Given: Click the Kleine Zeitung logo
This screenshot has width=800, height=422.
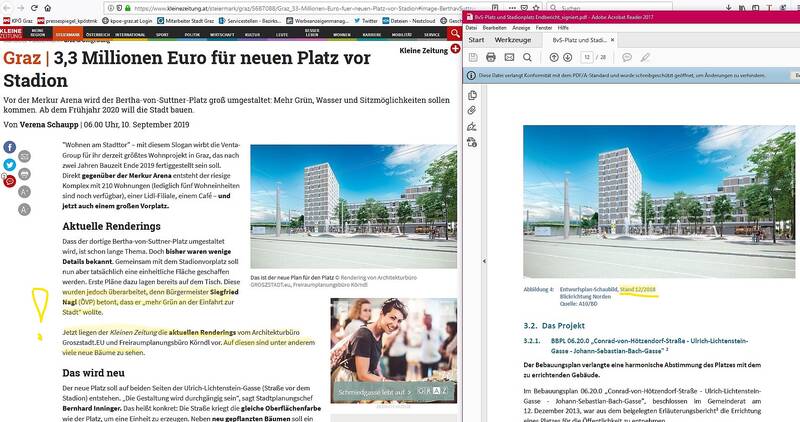Looking at the screenshot, I should click(x=11, y=34).
